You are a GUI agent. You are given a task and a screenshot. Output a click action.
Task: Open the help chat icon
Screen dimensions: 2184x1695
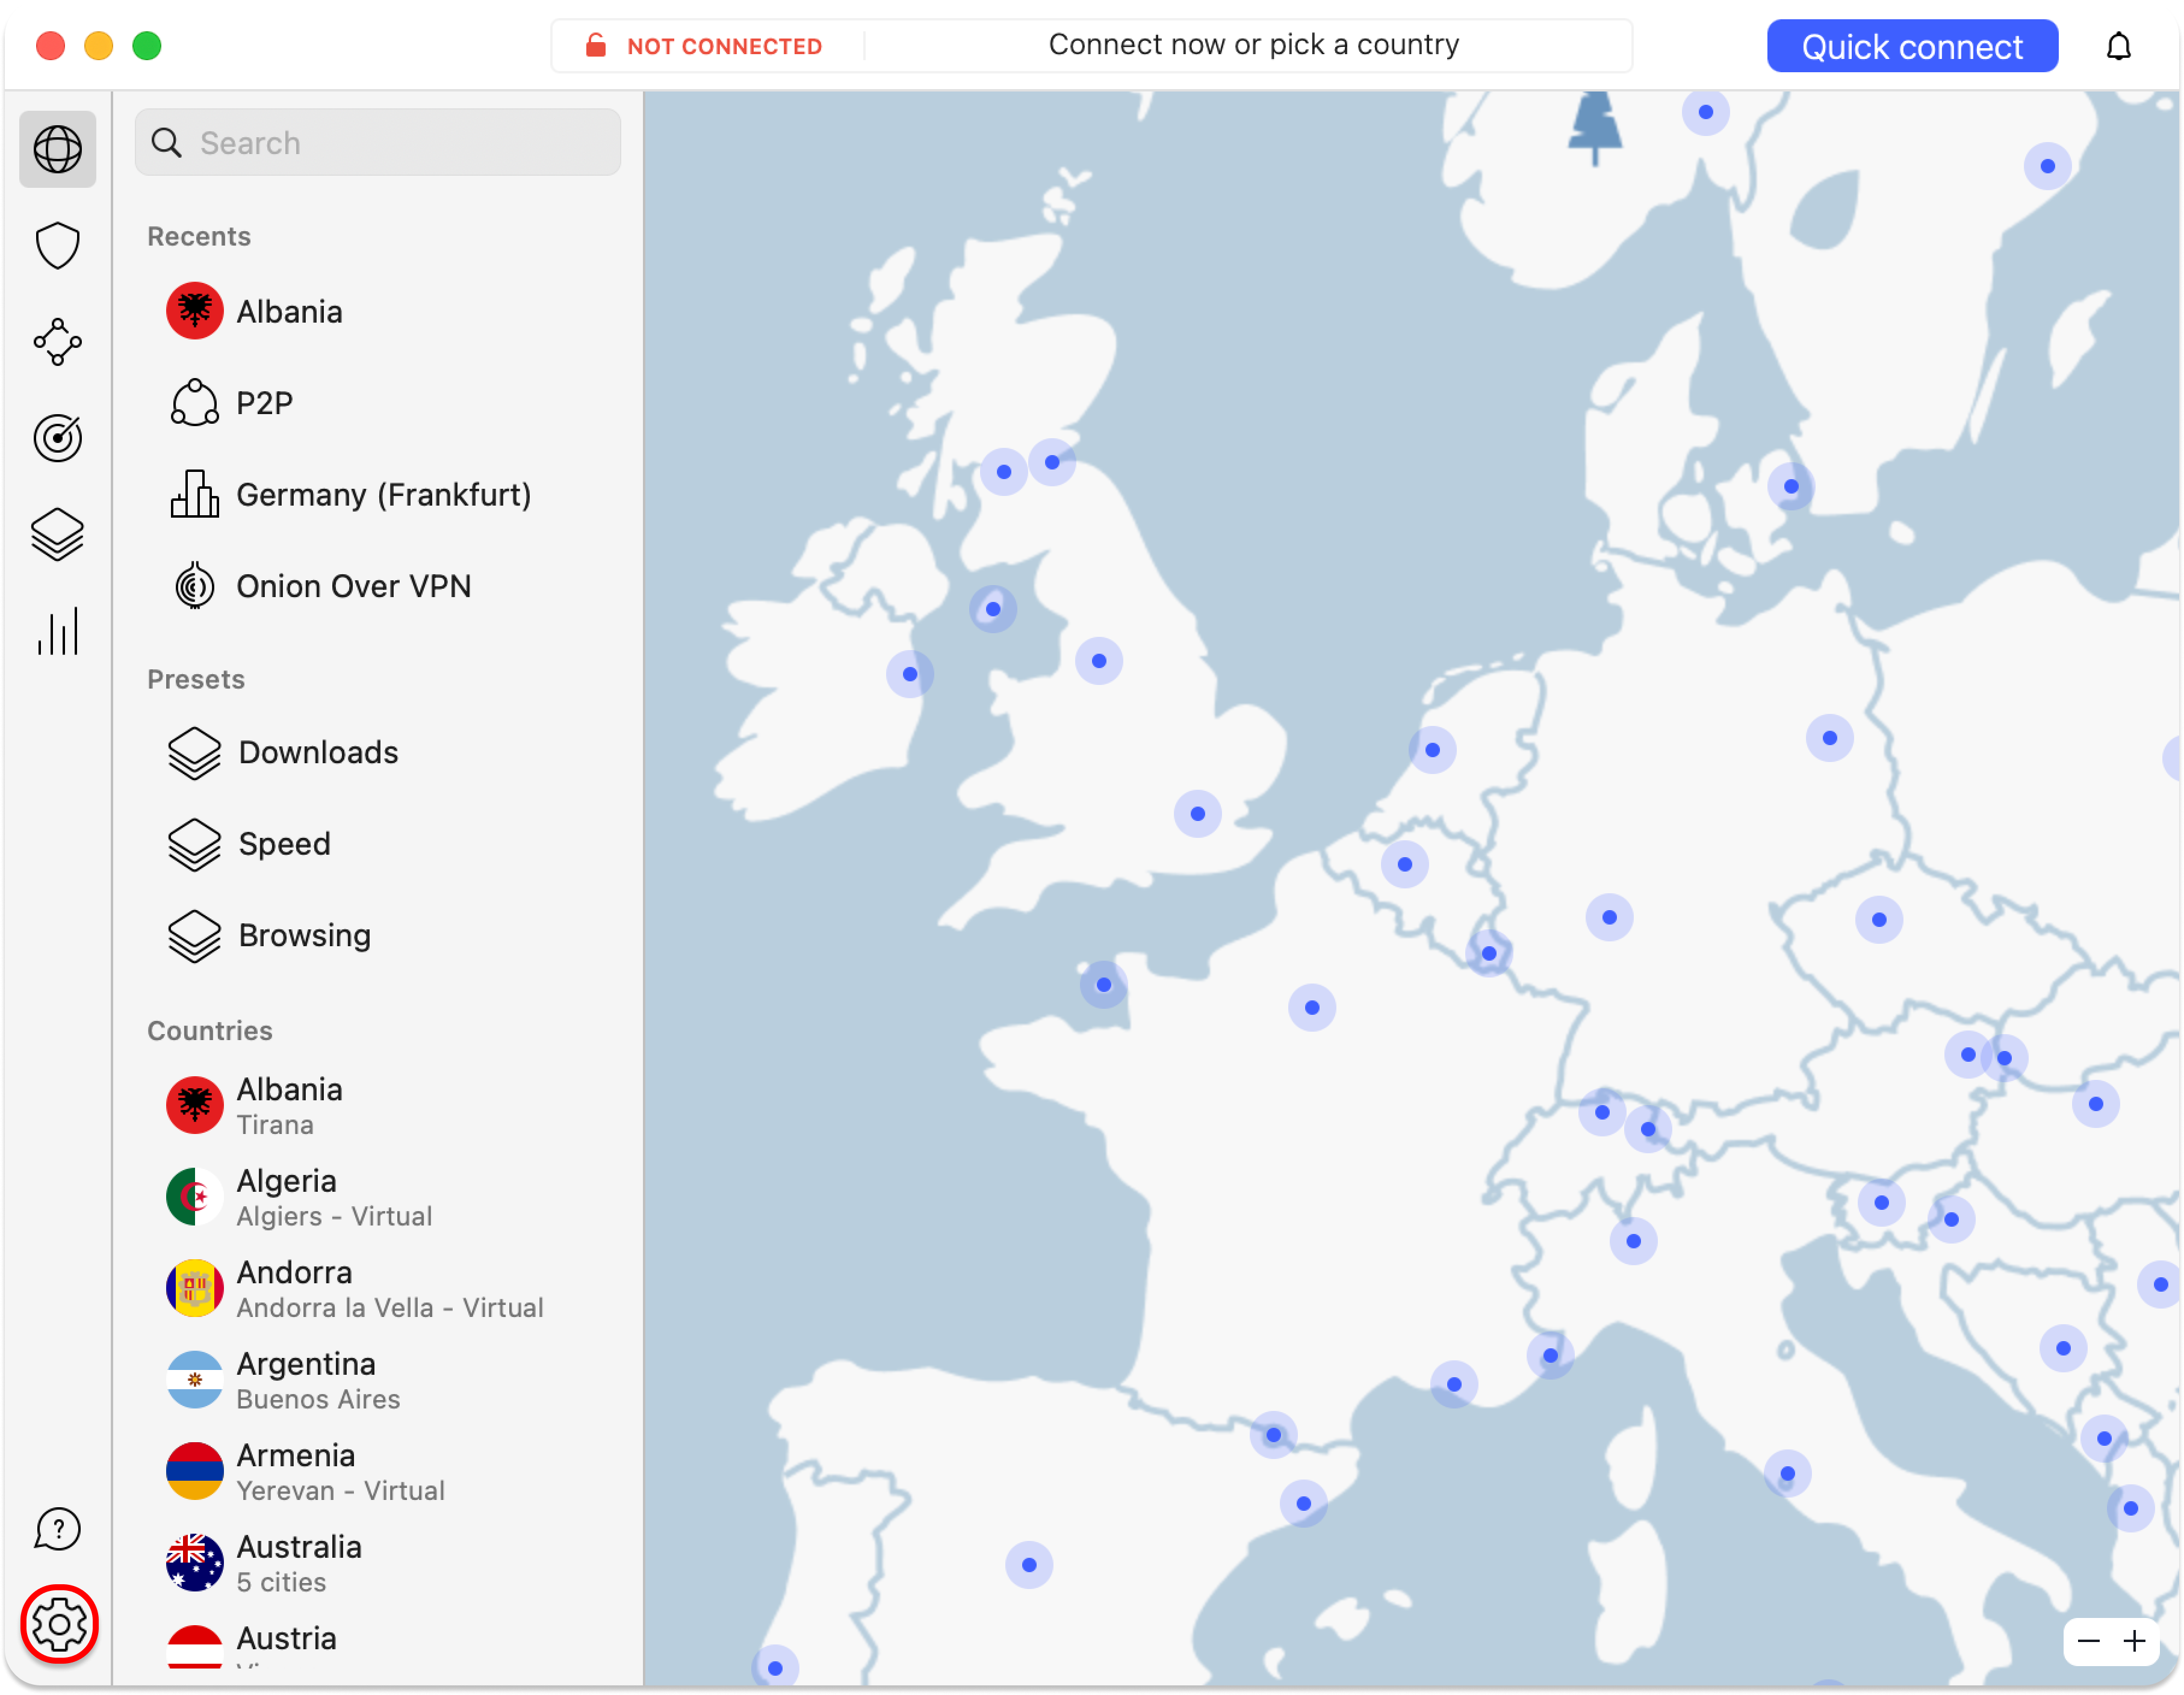pyautogui.click(x=57, y=1528)
